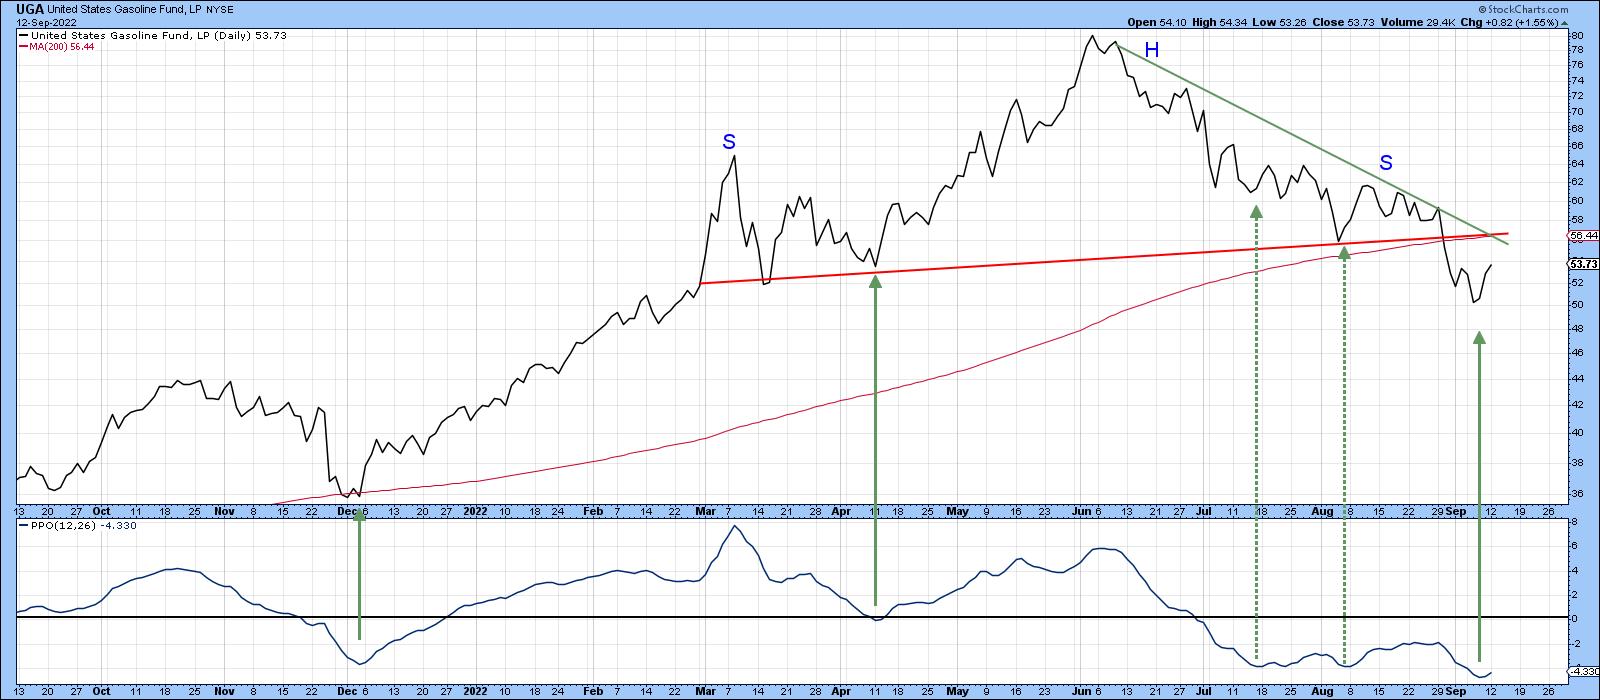Click Oct on the price panel date axis
The width and height of the screenshot is (1600, 700).
pos(101,510)
